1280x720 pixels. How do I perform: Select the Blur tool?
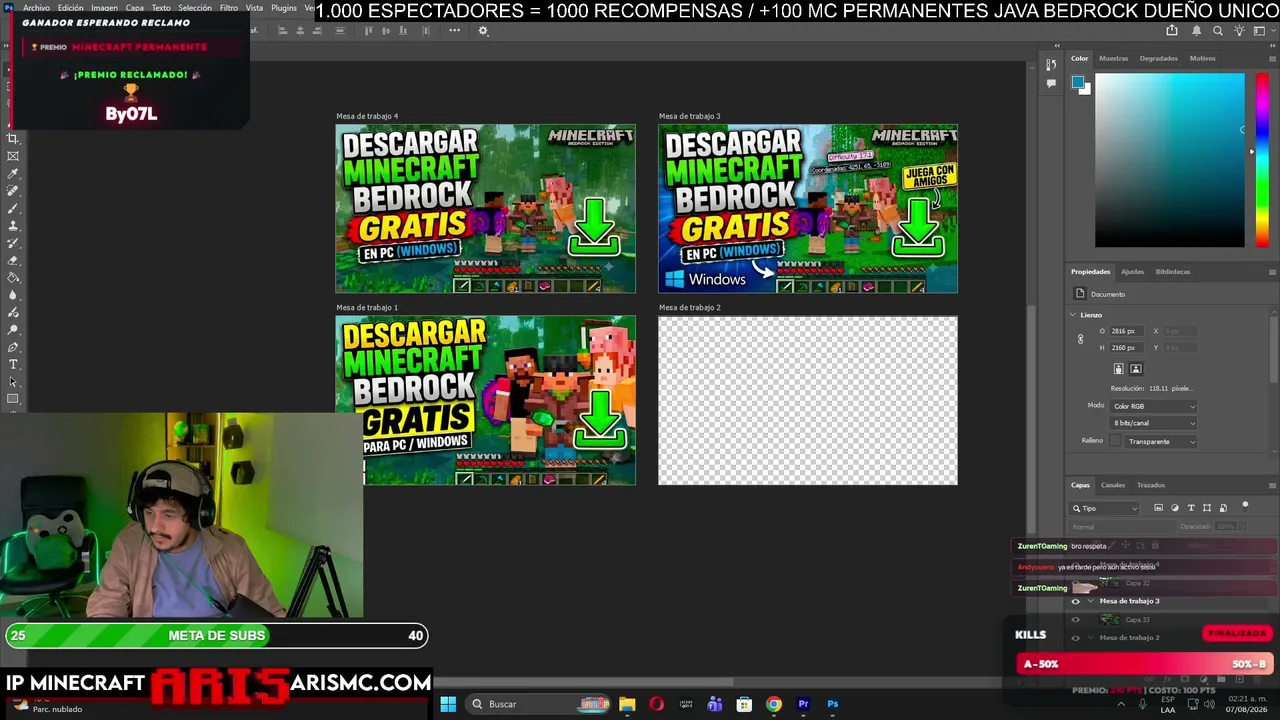click(13, 295)
